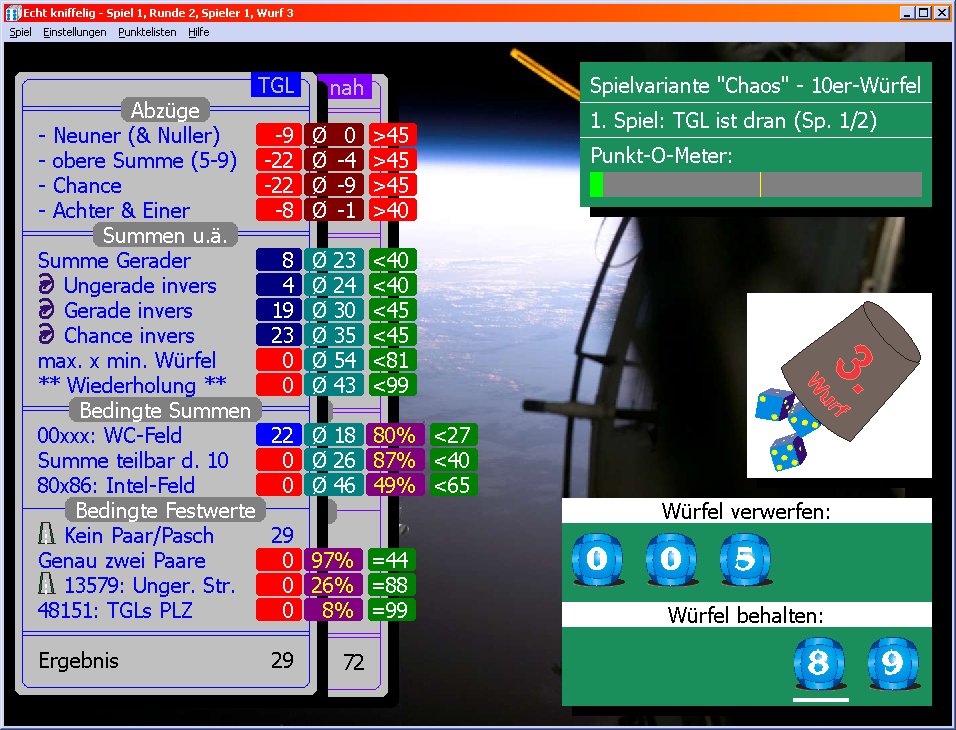
Task: Open the Einstellungen menu
Action: click(74, 32)
